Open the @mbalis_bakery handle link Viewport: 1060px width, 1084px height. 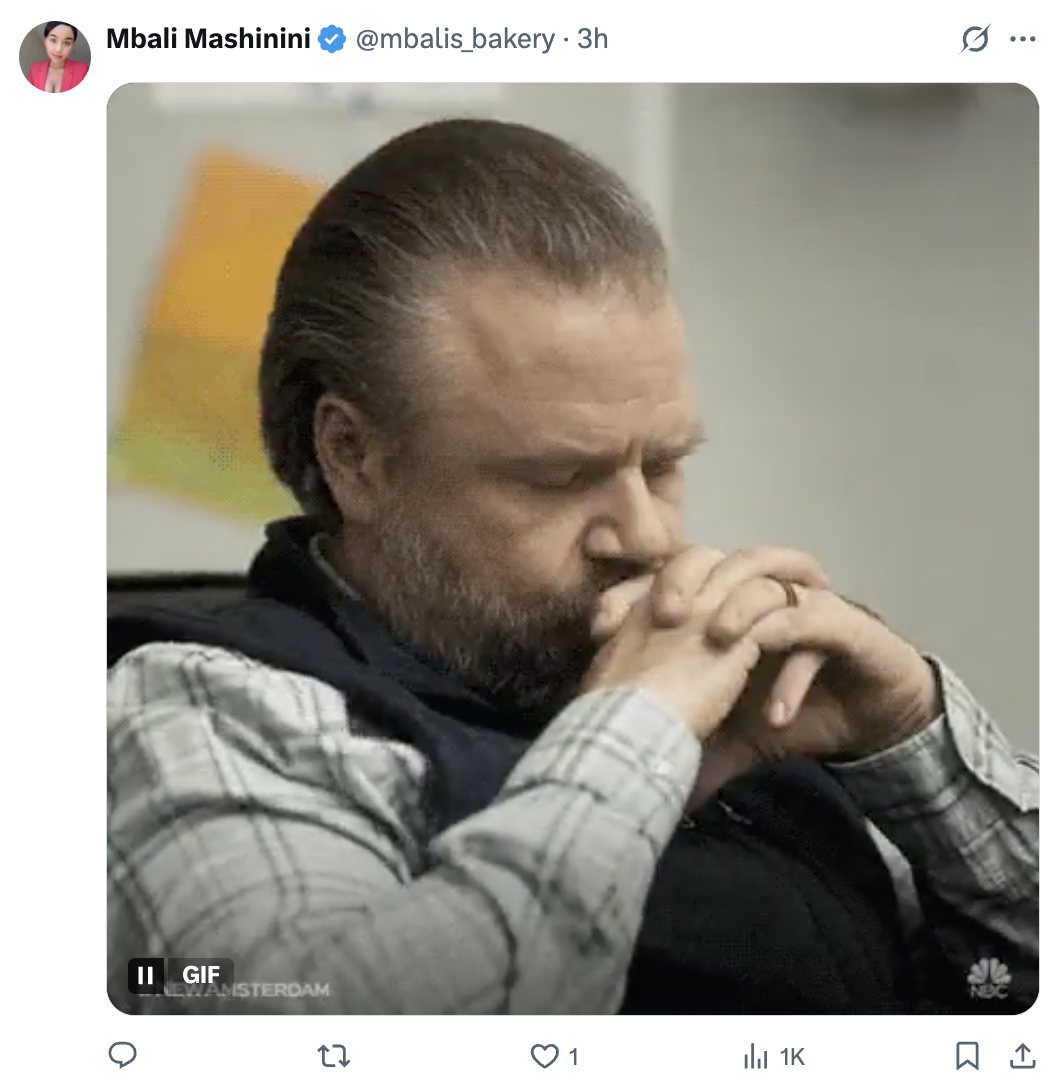(x=455, y=39)
